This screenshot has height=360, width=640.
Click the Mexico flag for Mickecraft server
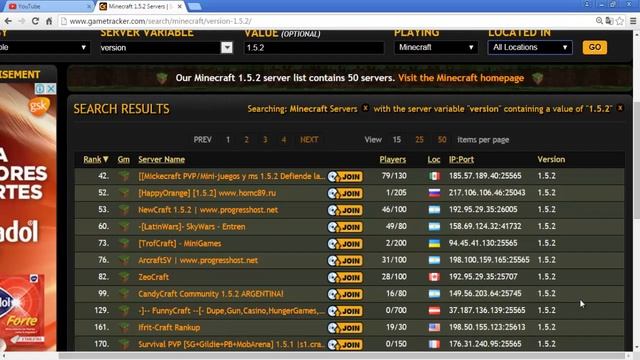pyautogui.click(x=434, y=176)
